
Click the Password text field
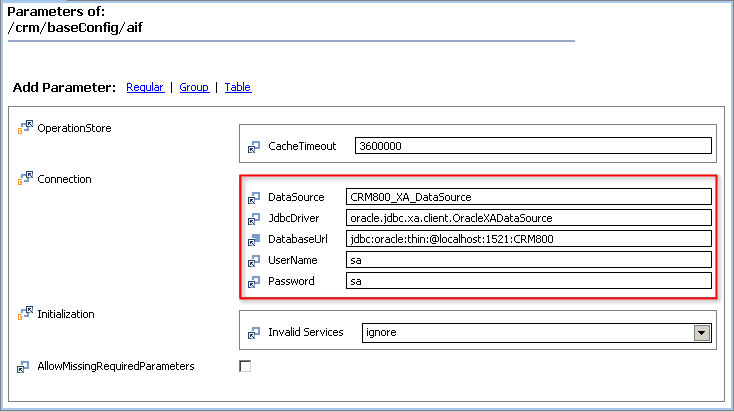pyautogui.click(x=528, y=282)
